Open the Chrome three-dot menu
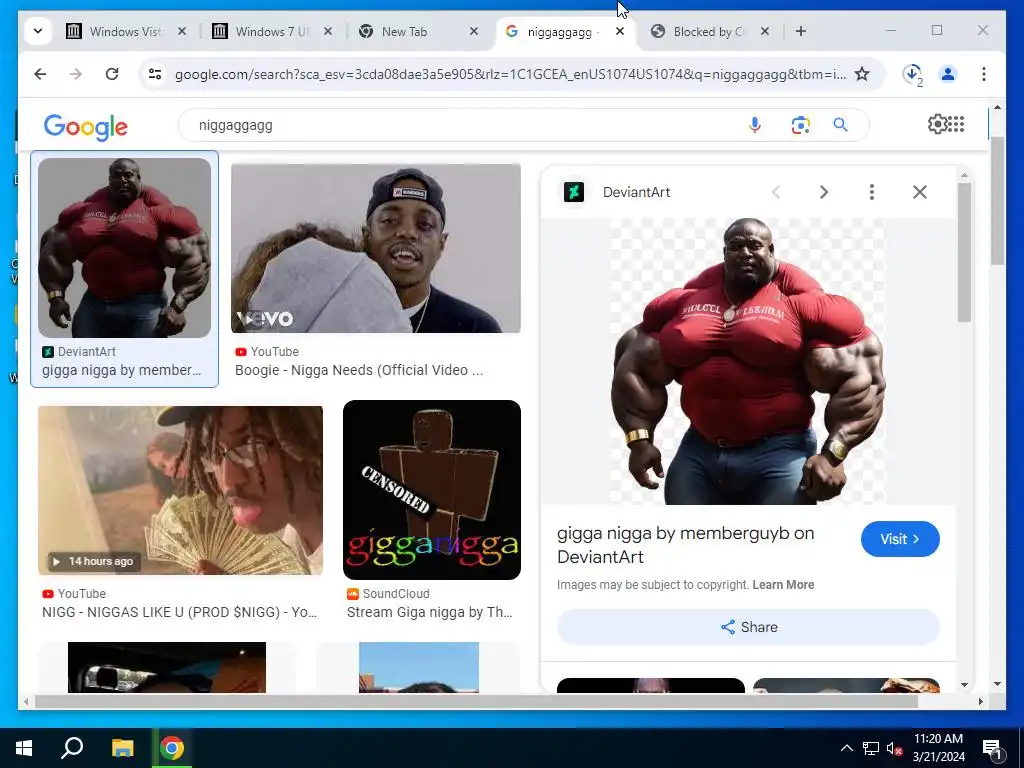 coord(984,74)
